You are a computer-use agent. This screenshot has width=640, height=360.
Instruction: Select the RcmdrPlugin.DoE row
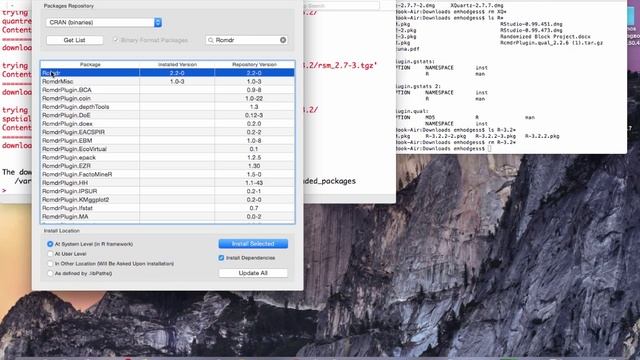[167, 115]
